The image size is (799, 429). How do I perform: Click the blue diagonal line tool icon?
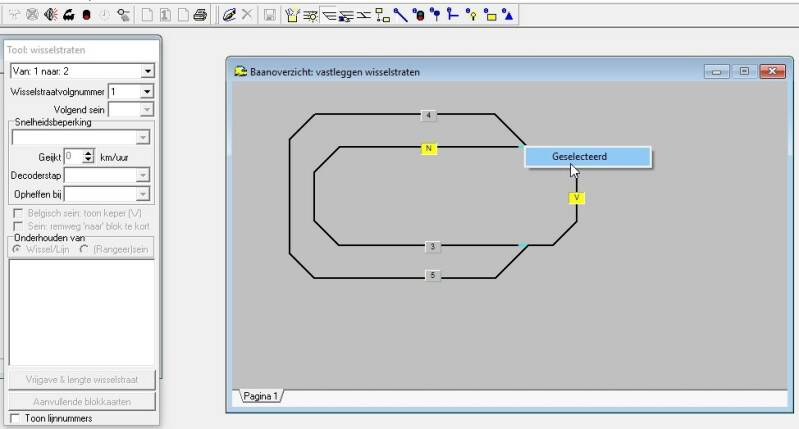click(x=401, y=15)
